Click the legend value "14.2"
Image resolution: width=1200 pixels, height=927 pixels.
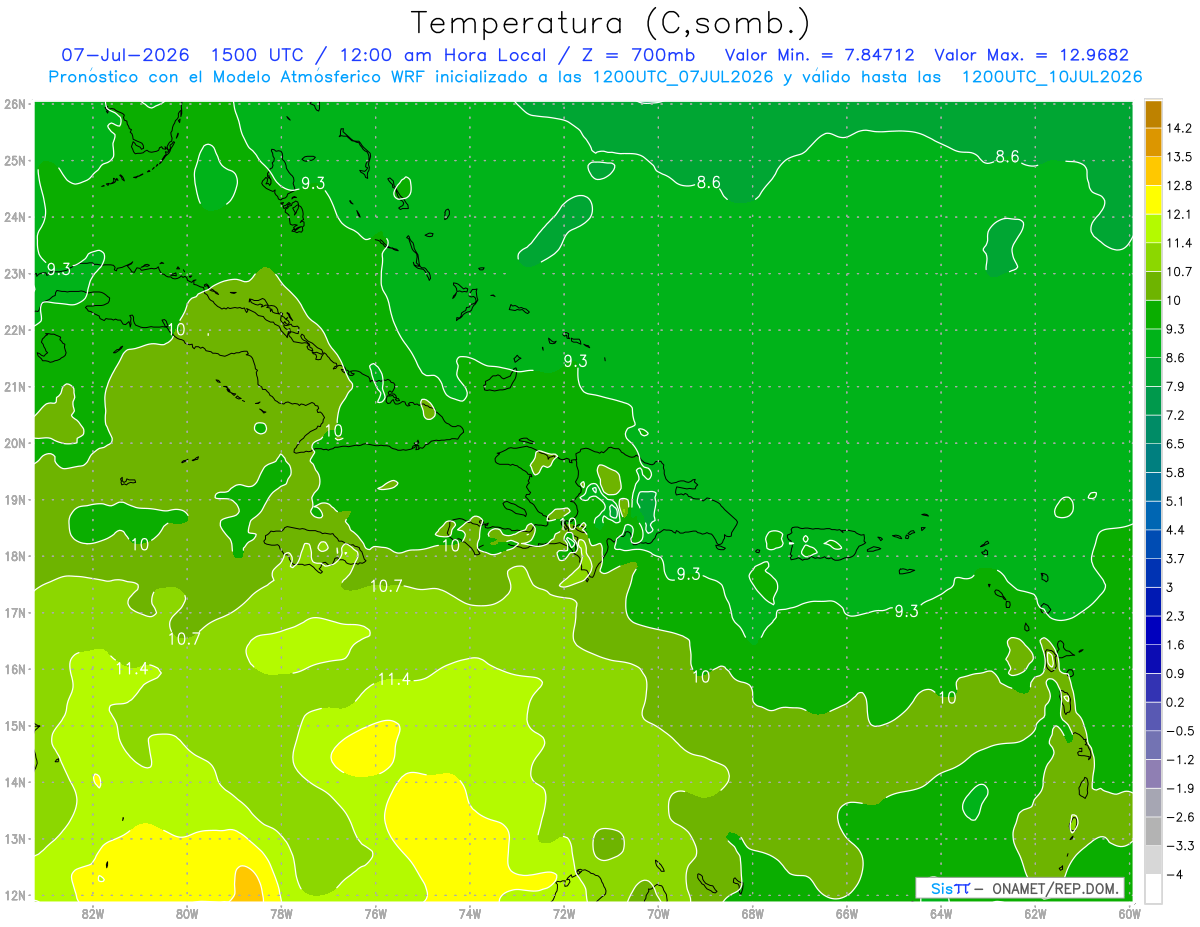pyautogui.click(x=1179, y=128)
